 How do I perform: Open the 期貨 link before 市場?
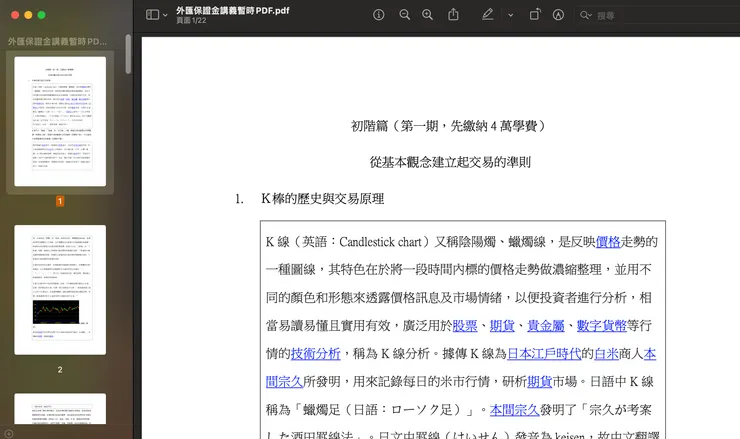[x=539, y=381]
